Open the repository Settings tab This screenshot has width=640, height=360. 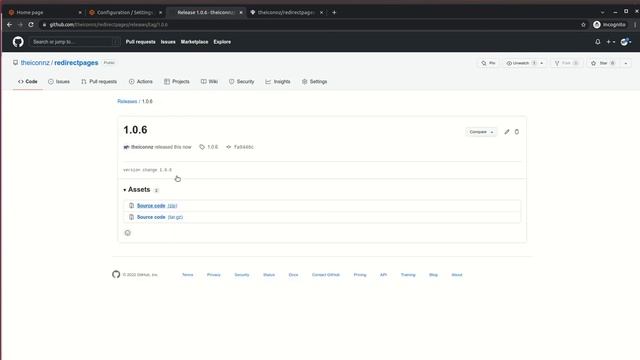(315, 82)
